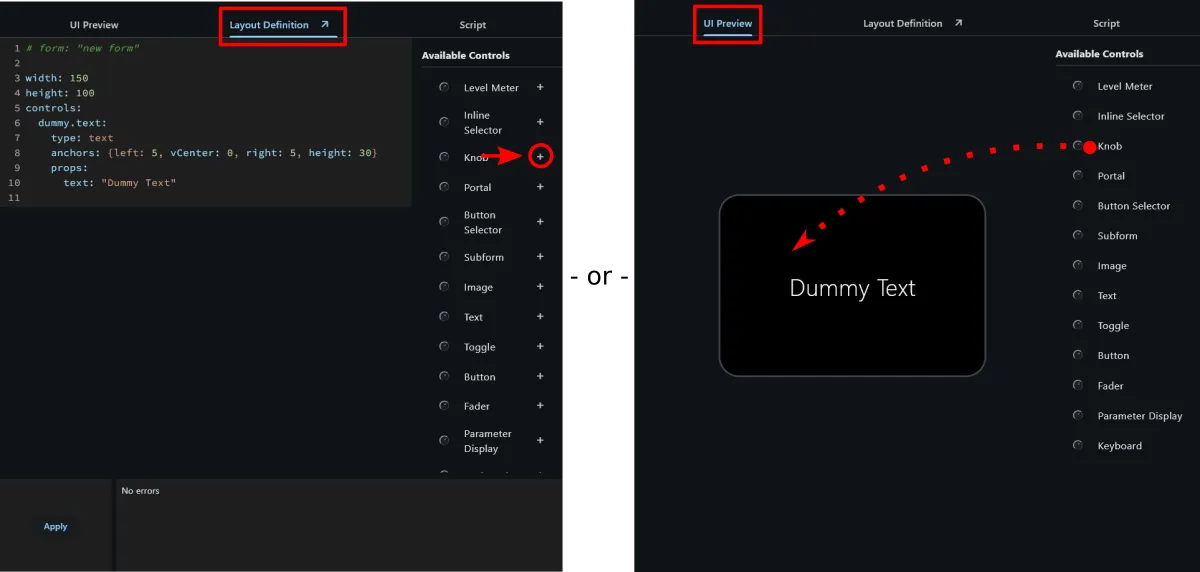The width and height of the screenshot is (1200, 572).
Task: Click the plus icon beside Subform
Action: [540, 257]
